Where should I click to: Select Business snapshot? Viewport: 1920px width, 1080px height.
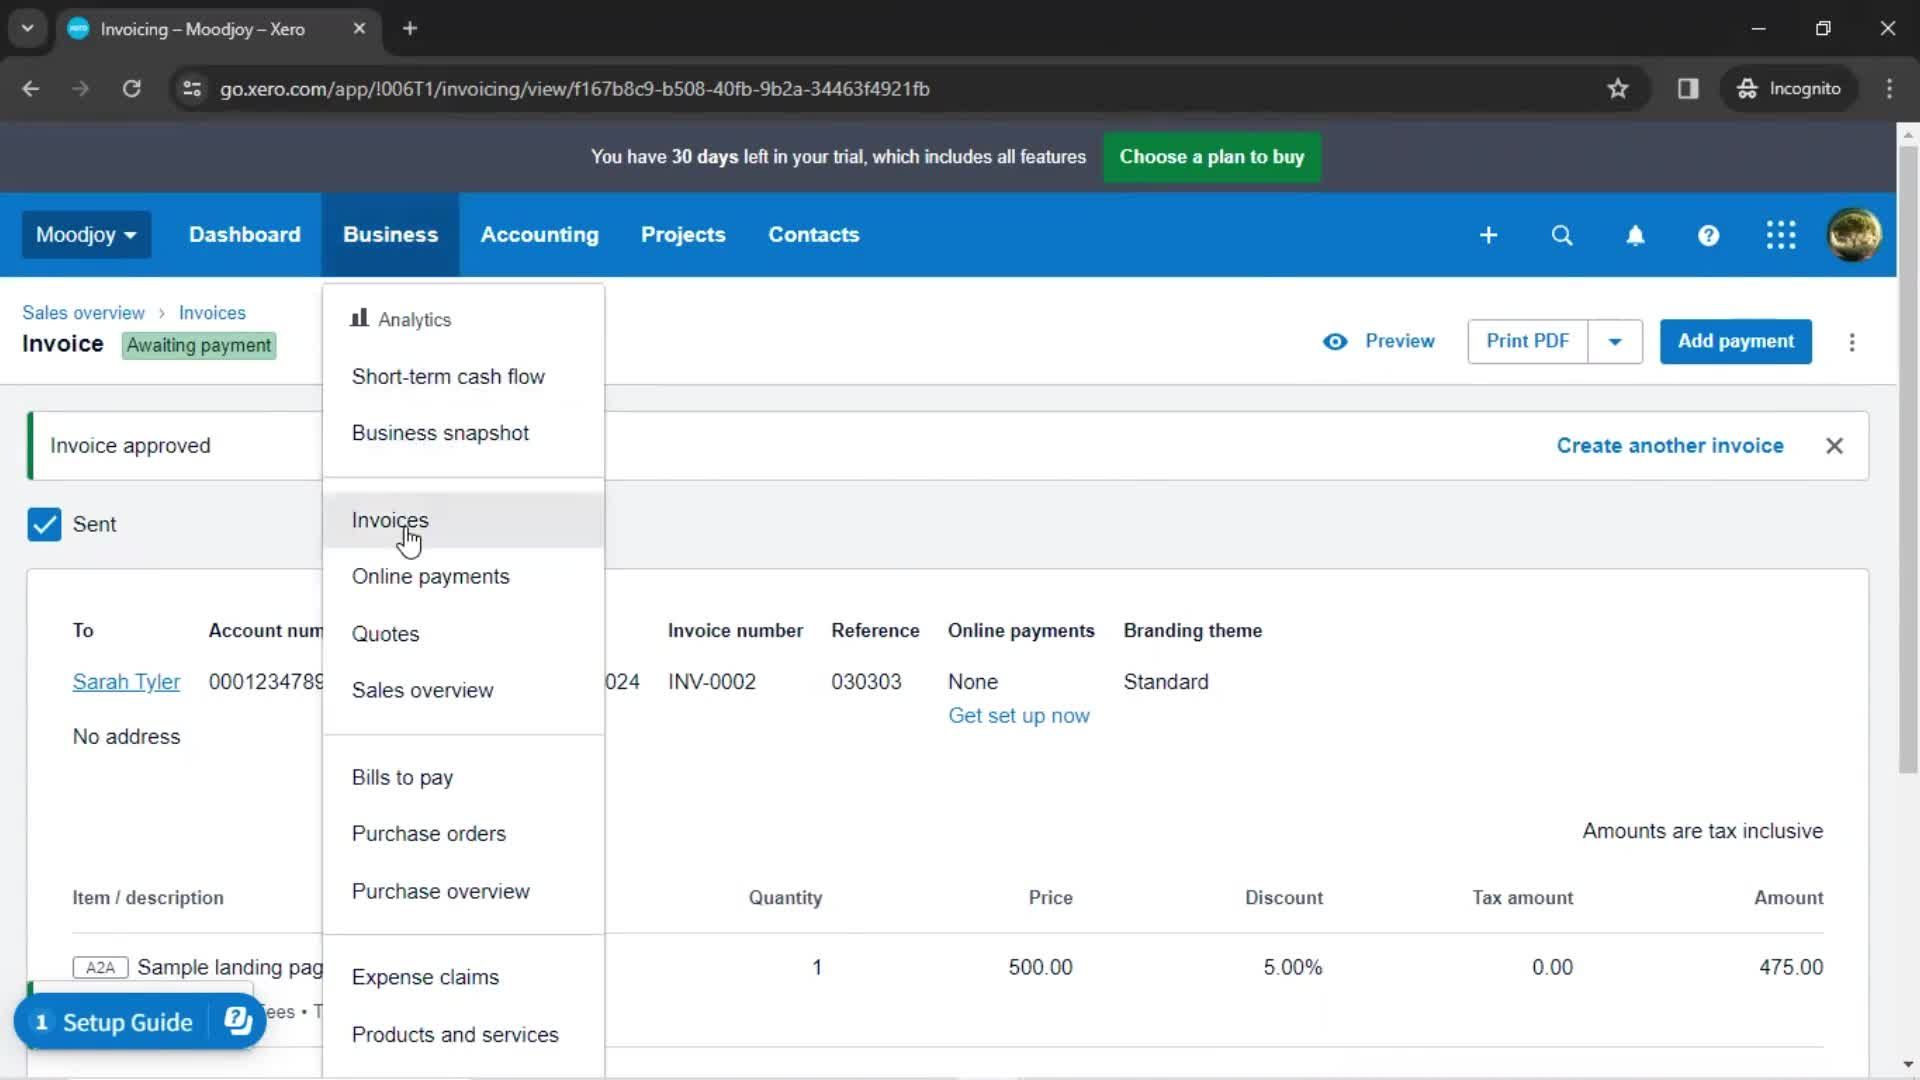pyautogui.click(x=463, y=433)
